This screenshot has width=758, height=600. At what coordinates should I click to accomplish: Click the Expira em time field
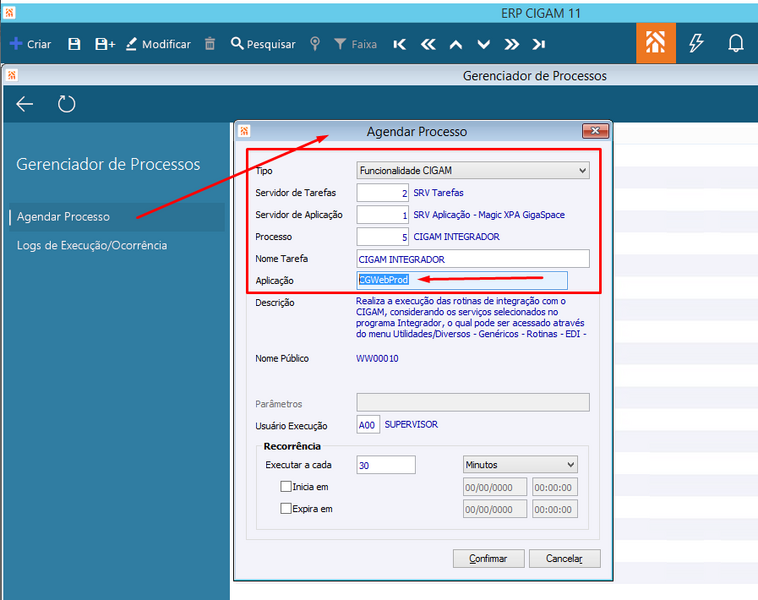pos(554,509)
